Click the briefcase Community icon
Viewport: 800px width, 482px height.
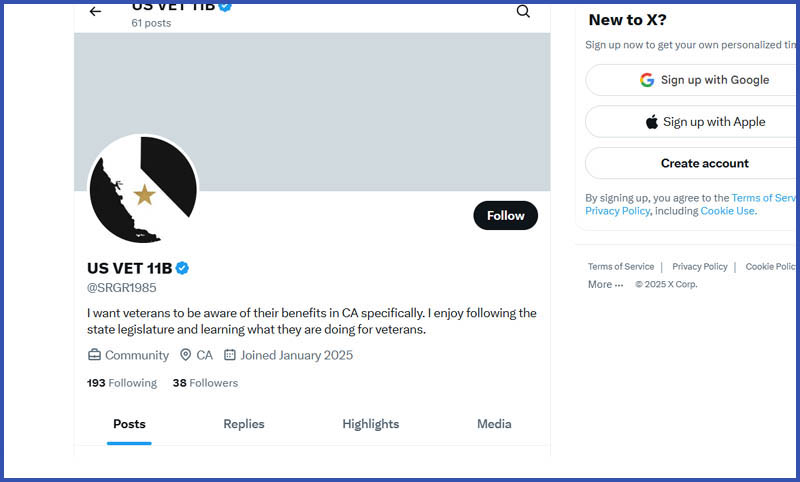pos(94,354)
